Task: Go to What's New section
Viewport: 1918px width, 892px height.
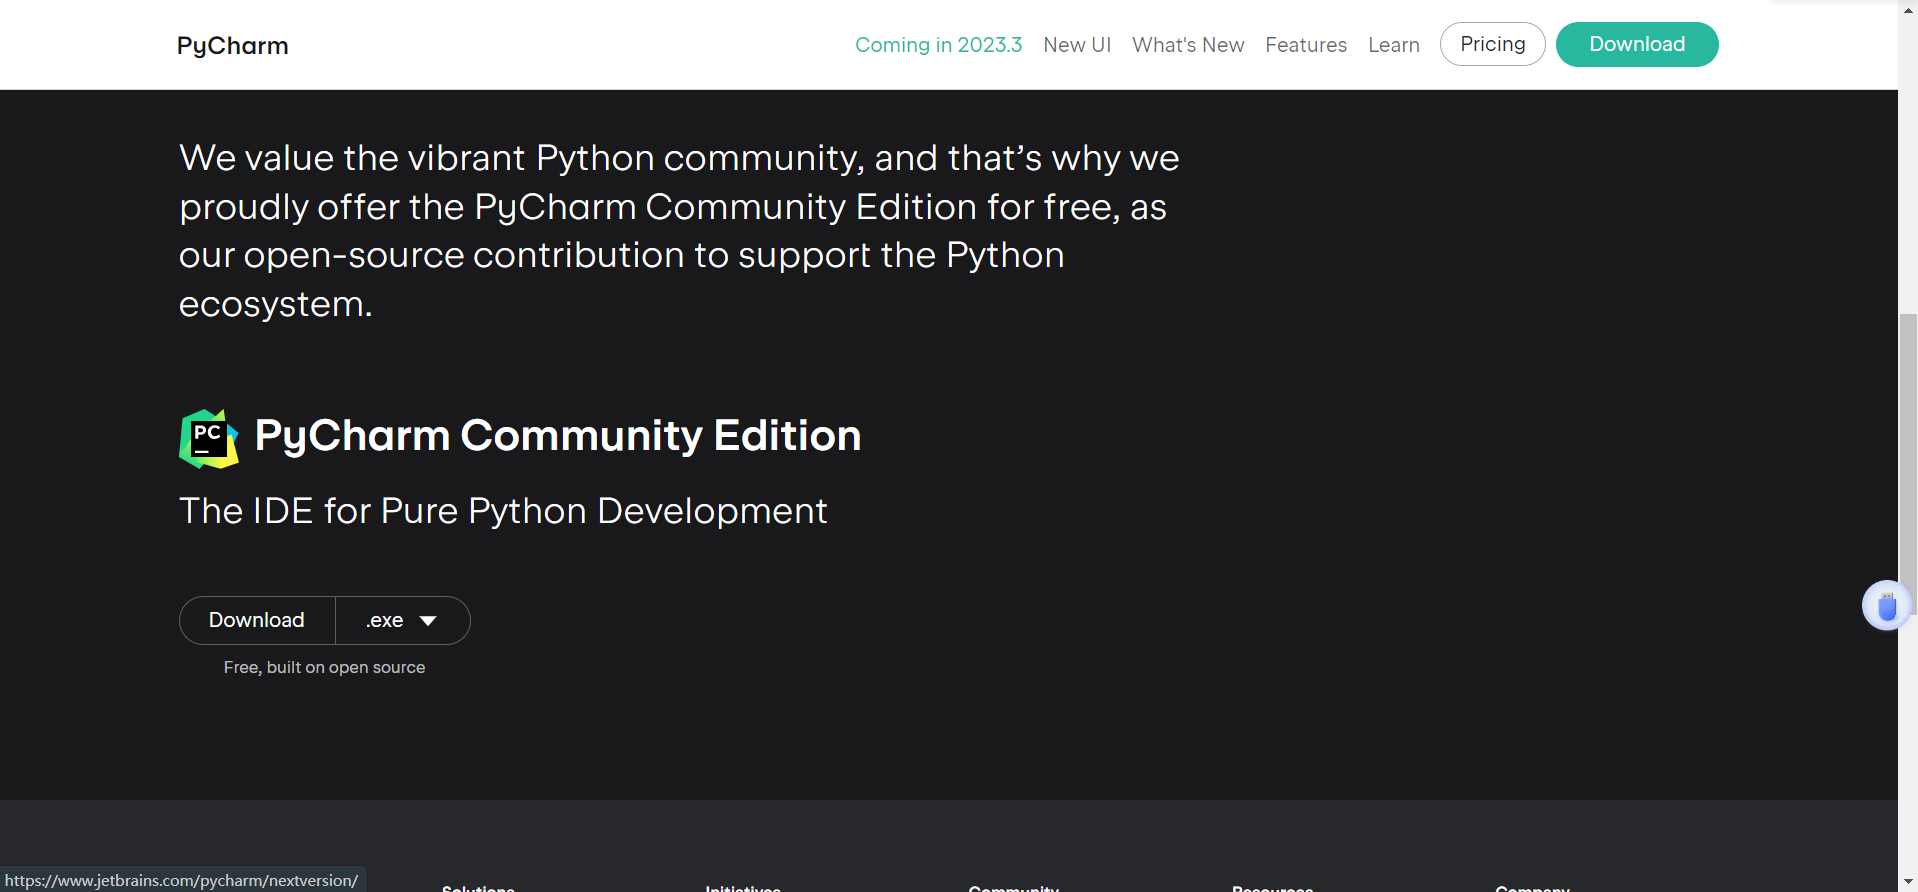Action: click(1188, 45)
